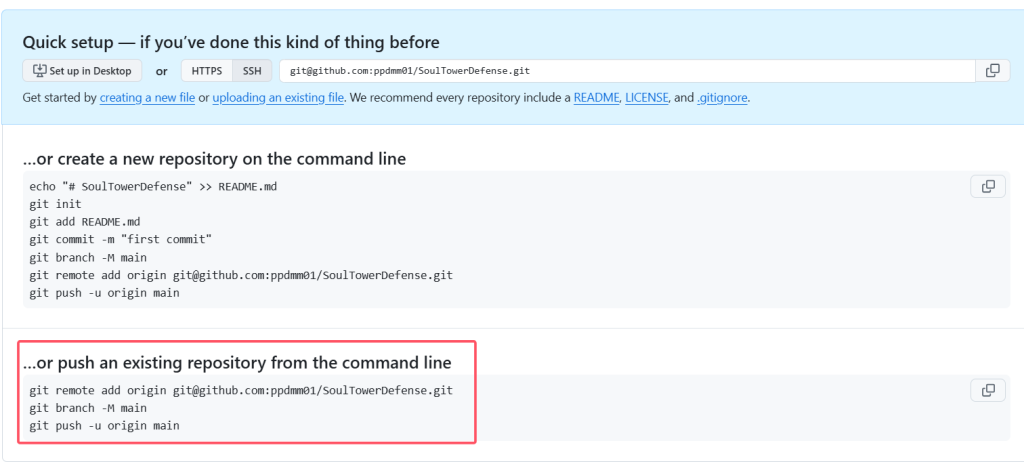The height and width of the screenshot is (462, 1024).
Task: Copy the push existing repository commands
Action: 988,391
